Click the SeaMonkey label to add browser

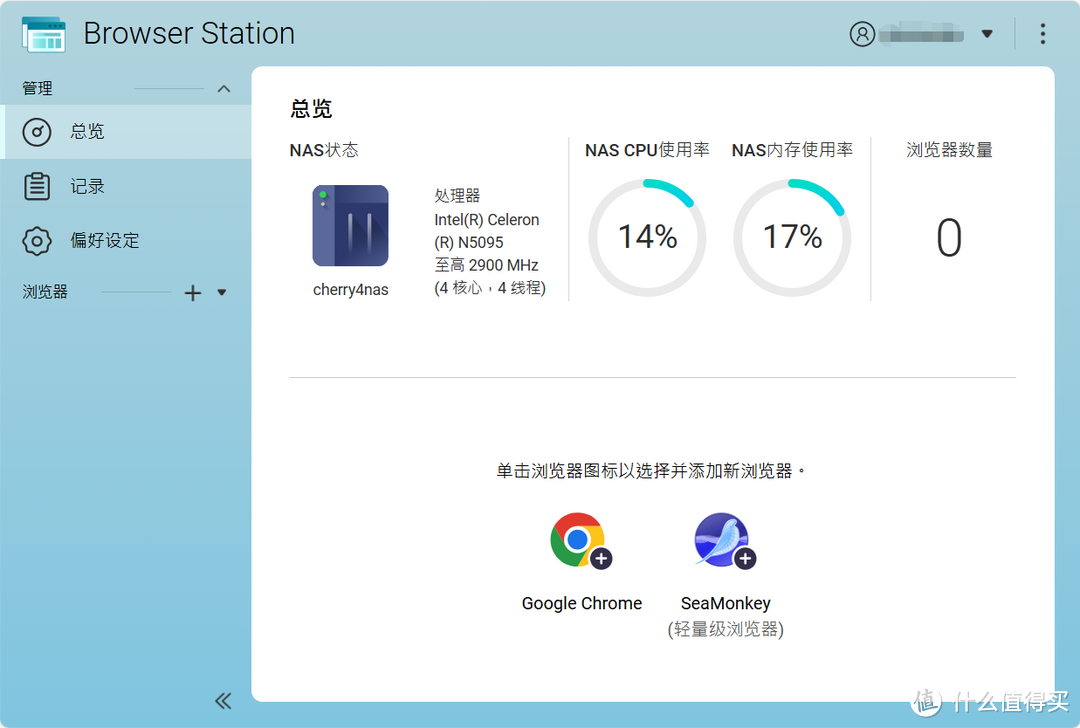tap(725, 603)
